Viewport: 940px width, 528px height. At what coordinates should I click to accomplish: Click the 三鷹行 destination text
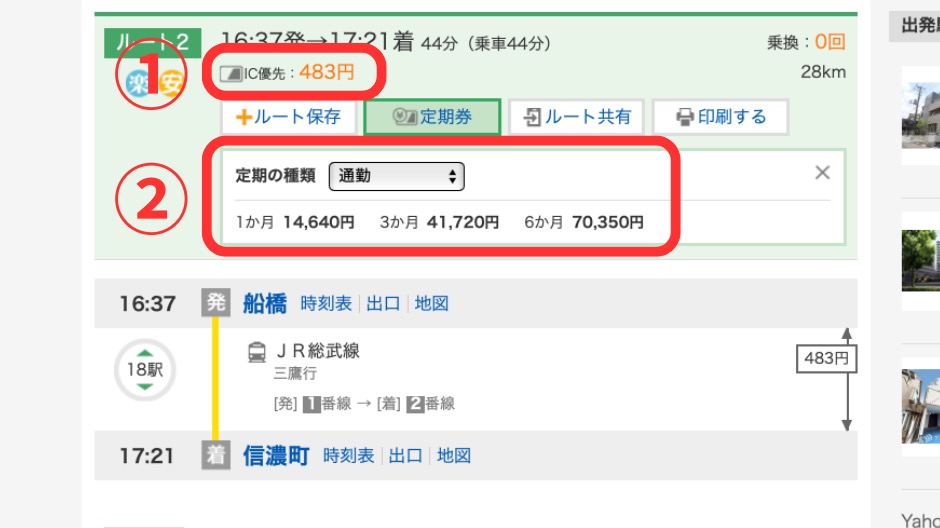[x=295, y=374]
